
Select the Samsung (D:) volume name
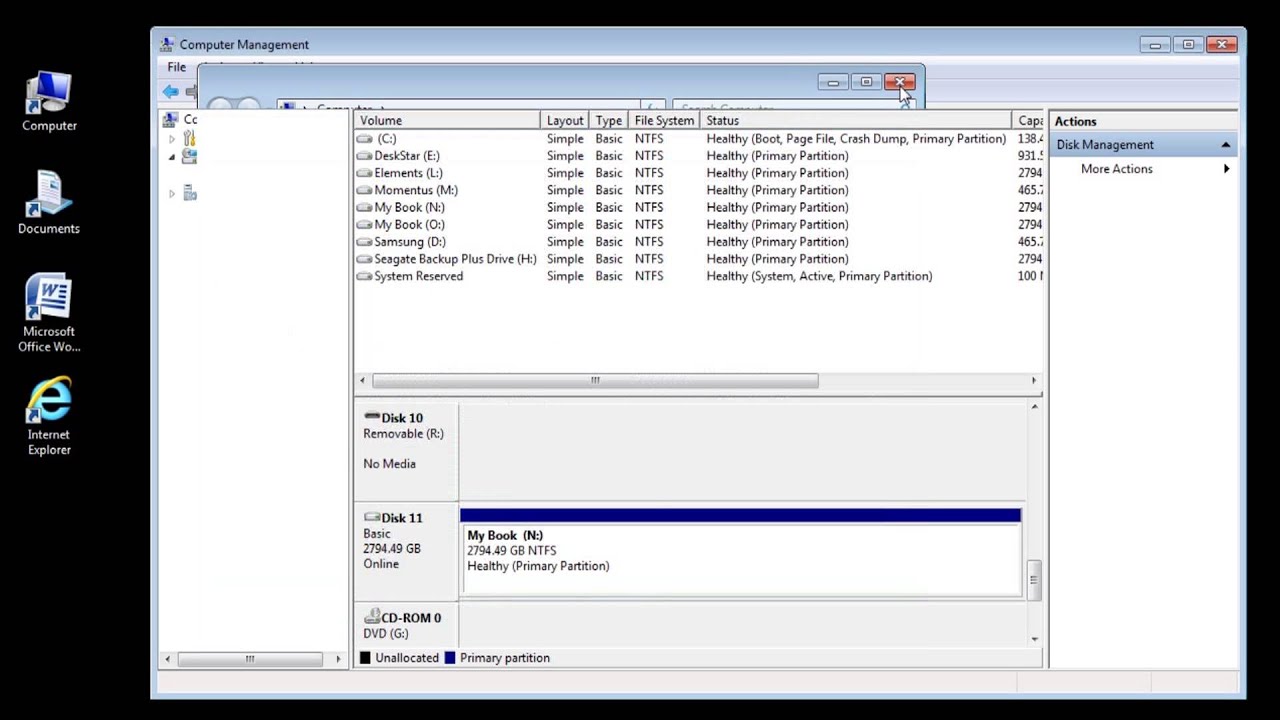[x=409, y=242]
